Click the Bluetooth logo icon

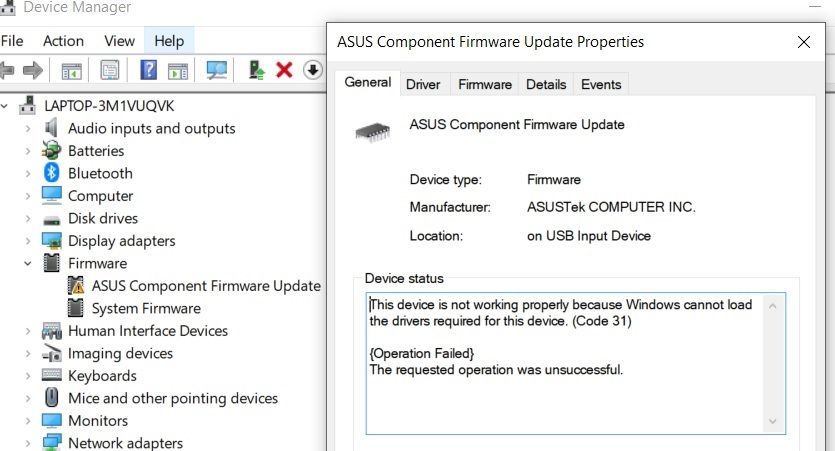click(x=52, y=173)
